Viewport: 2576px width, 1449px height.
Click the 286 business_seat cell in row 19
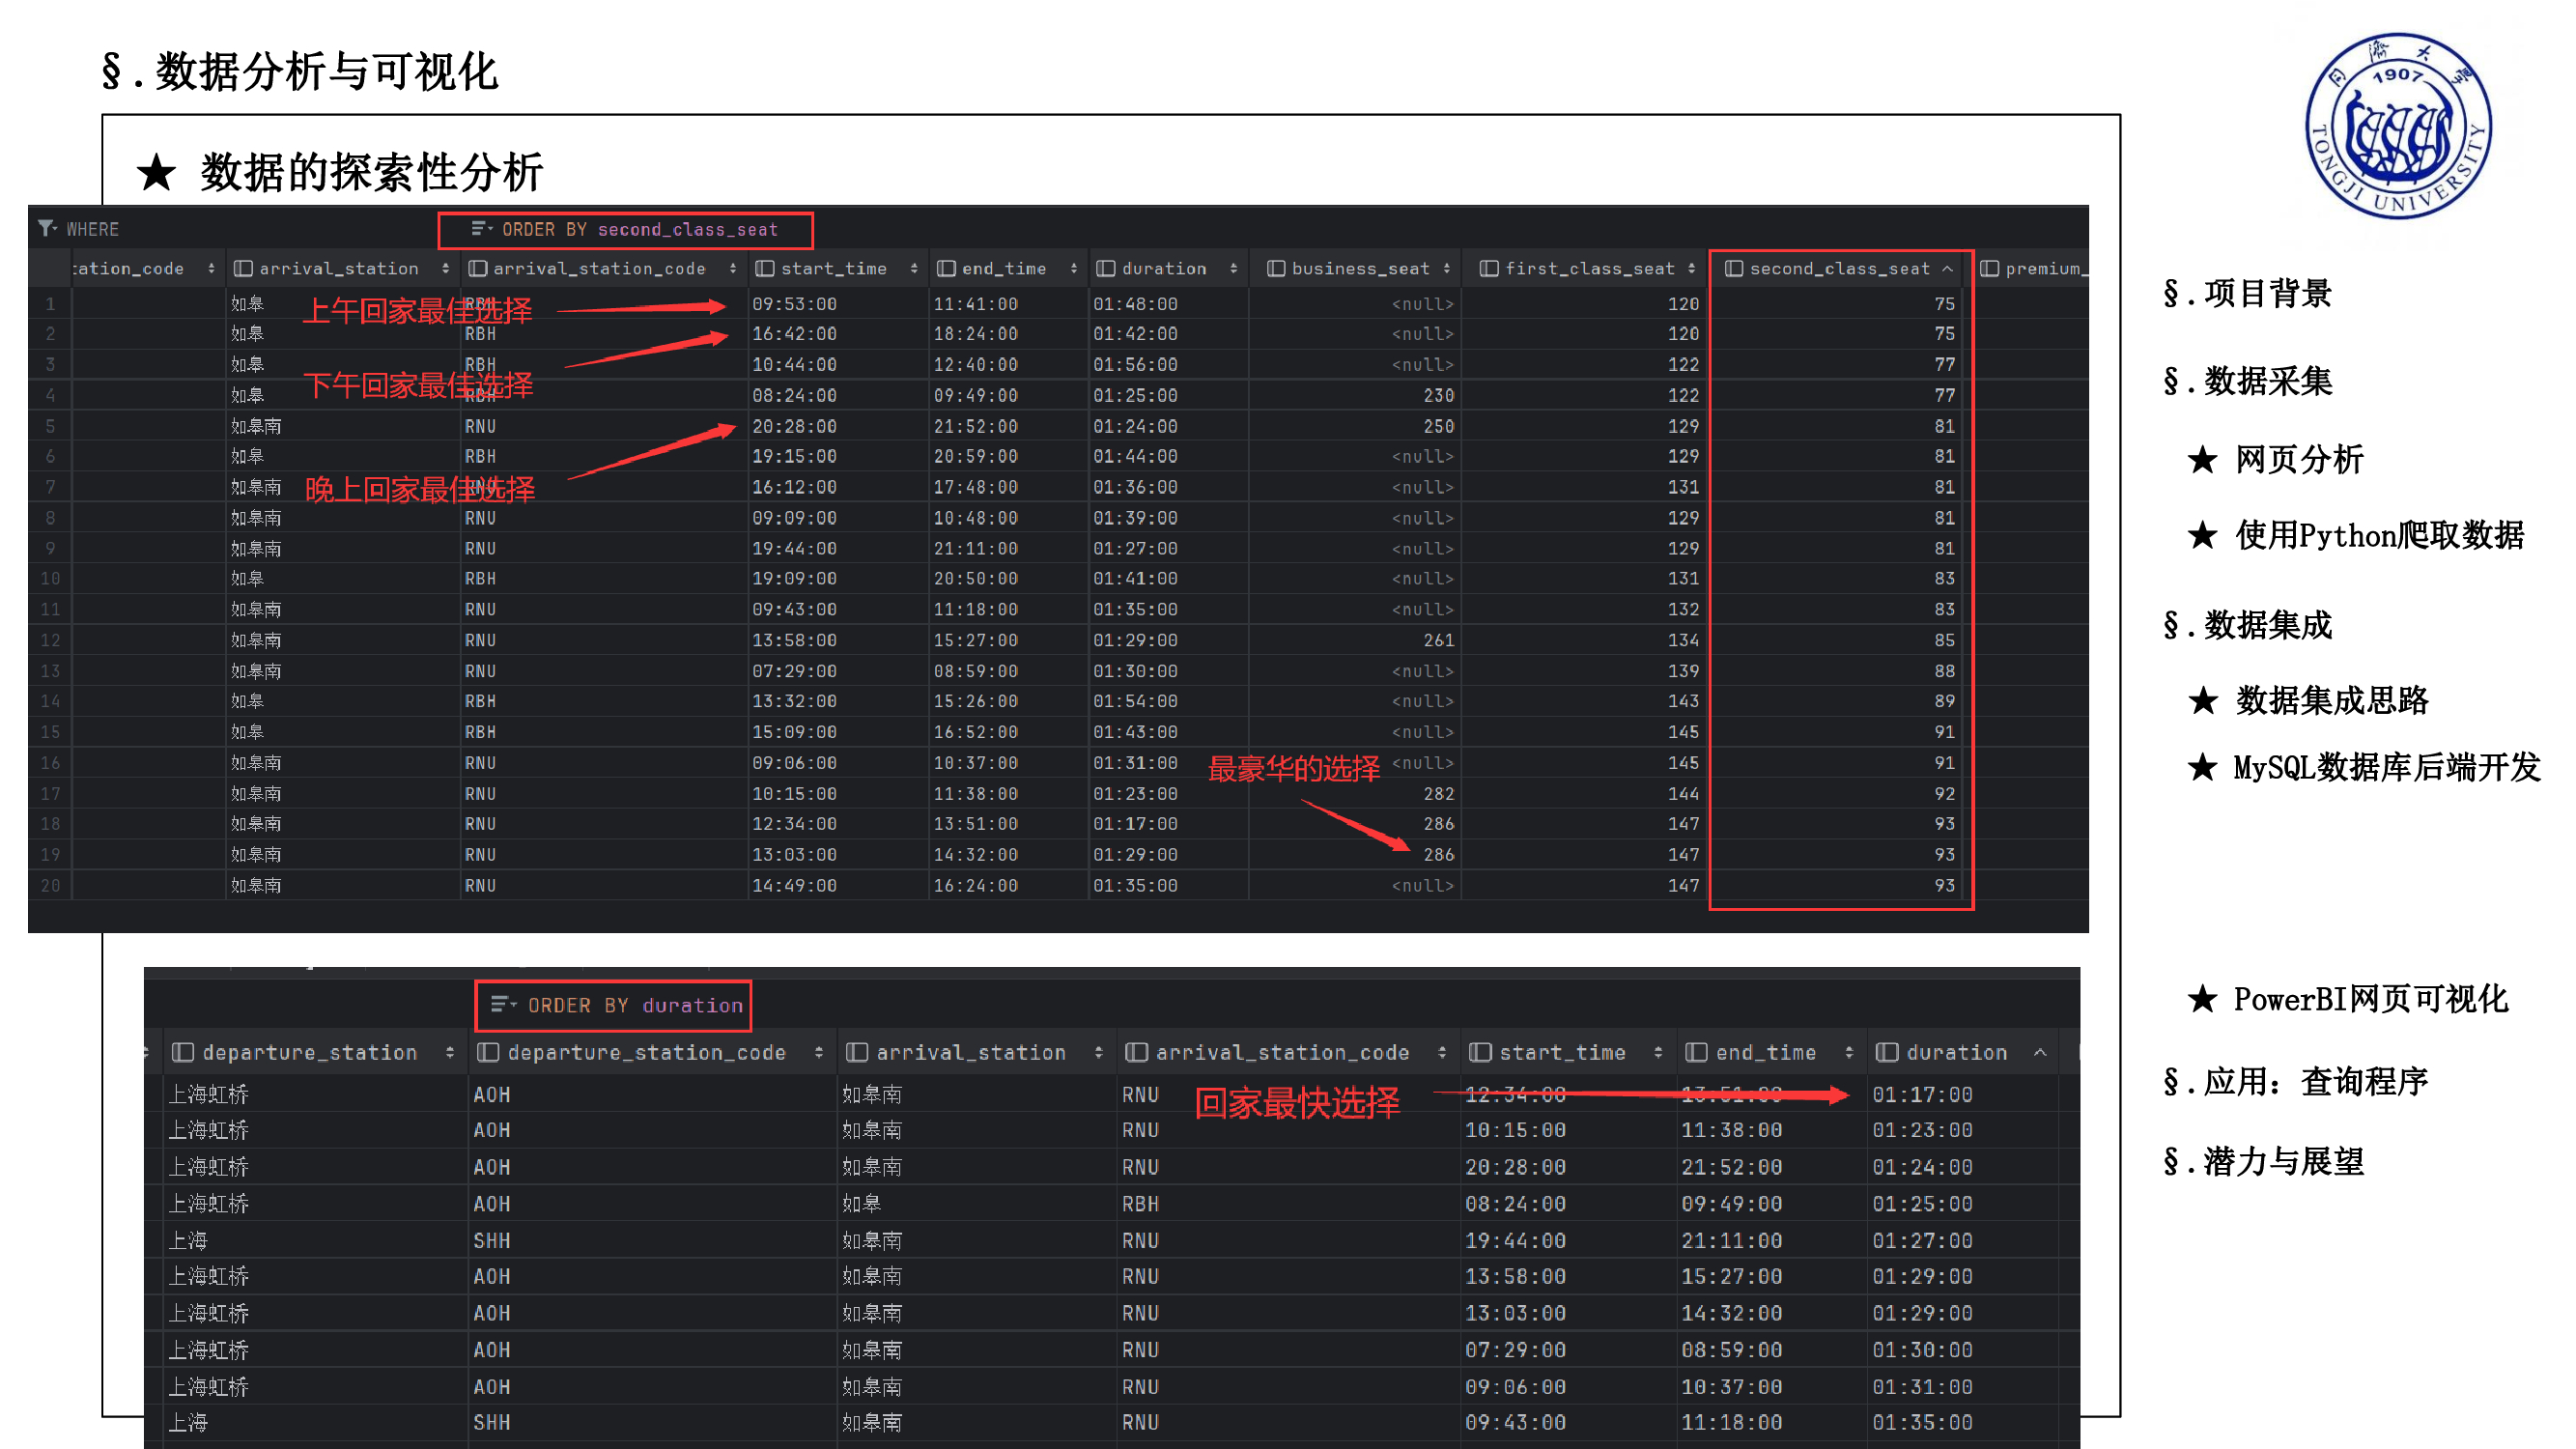[x=1438, y=854]
